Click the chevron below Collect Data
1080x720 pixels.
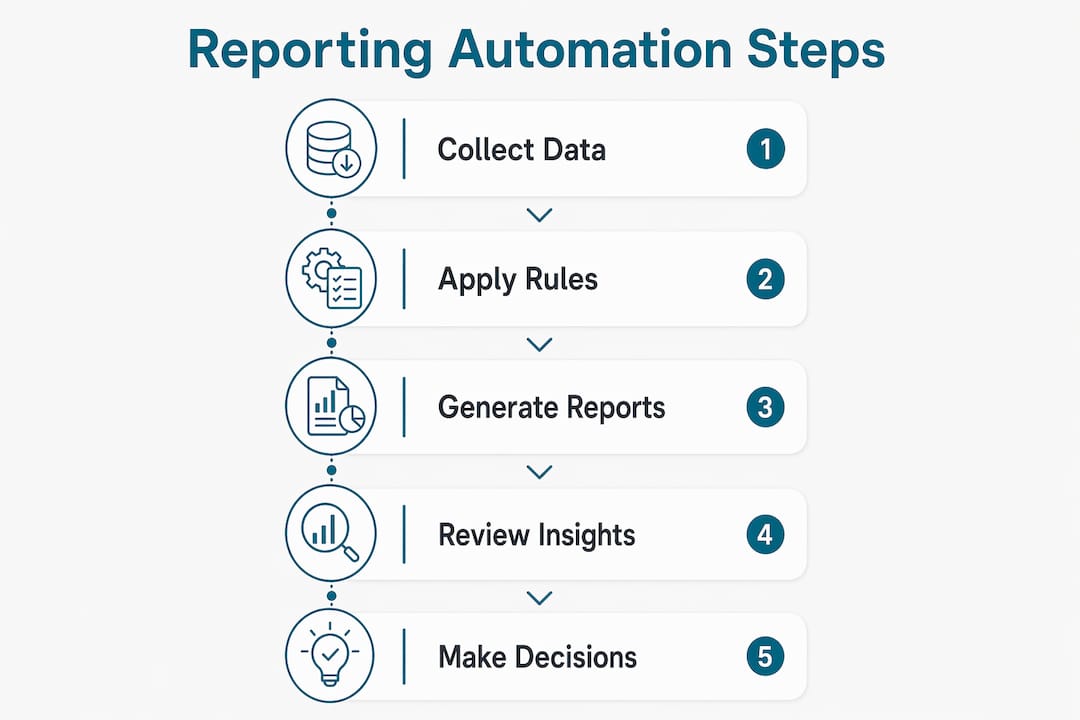pos(539,215)
